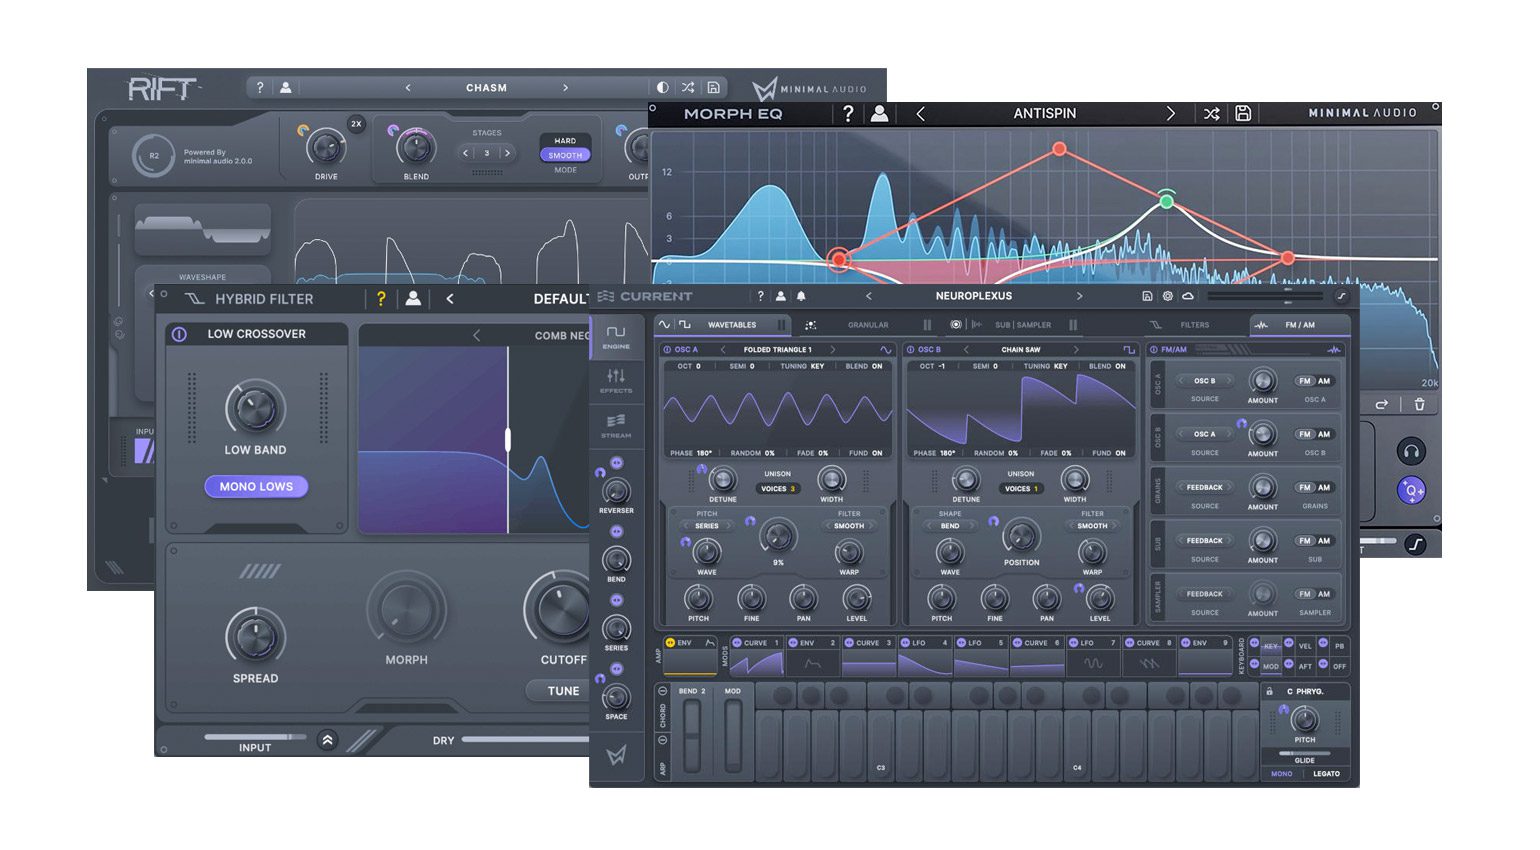
Task: Click the cloud icon in Current
Action: point(1187,296)
